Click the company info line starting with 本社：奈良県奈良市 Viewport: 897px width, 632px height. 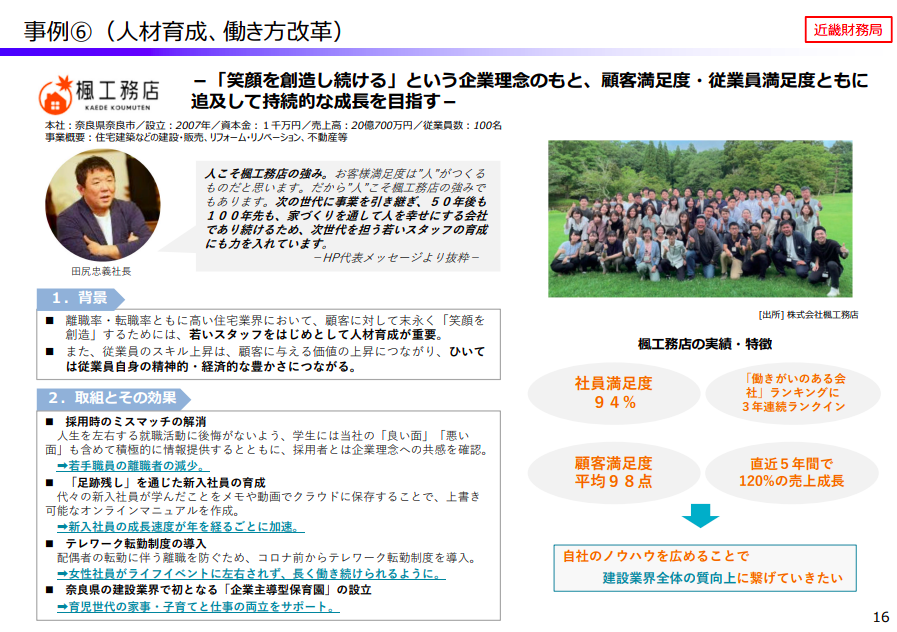tap(273, 125)
